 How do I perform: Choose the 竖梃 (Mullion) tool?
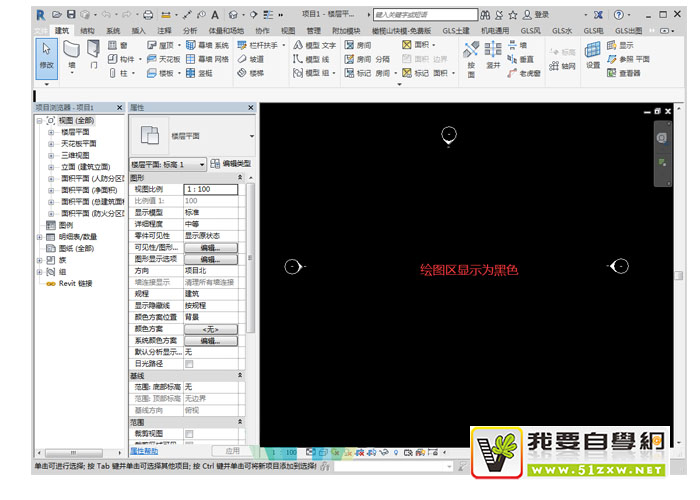[x=199, y=73]
